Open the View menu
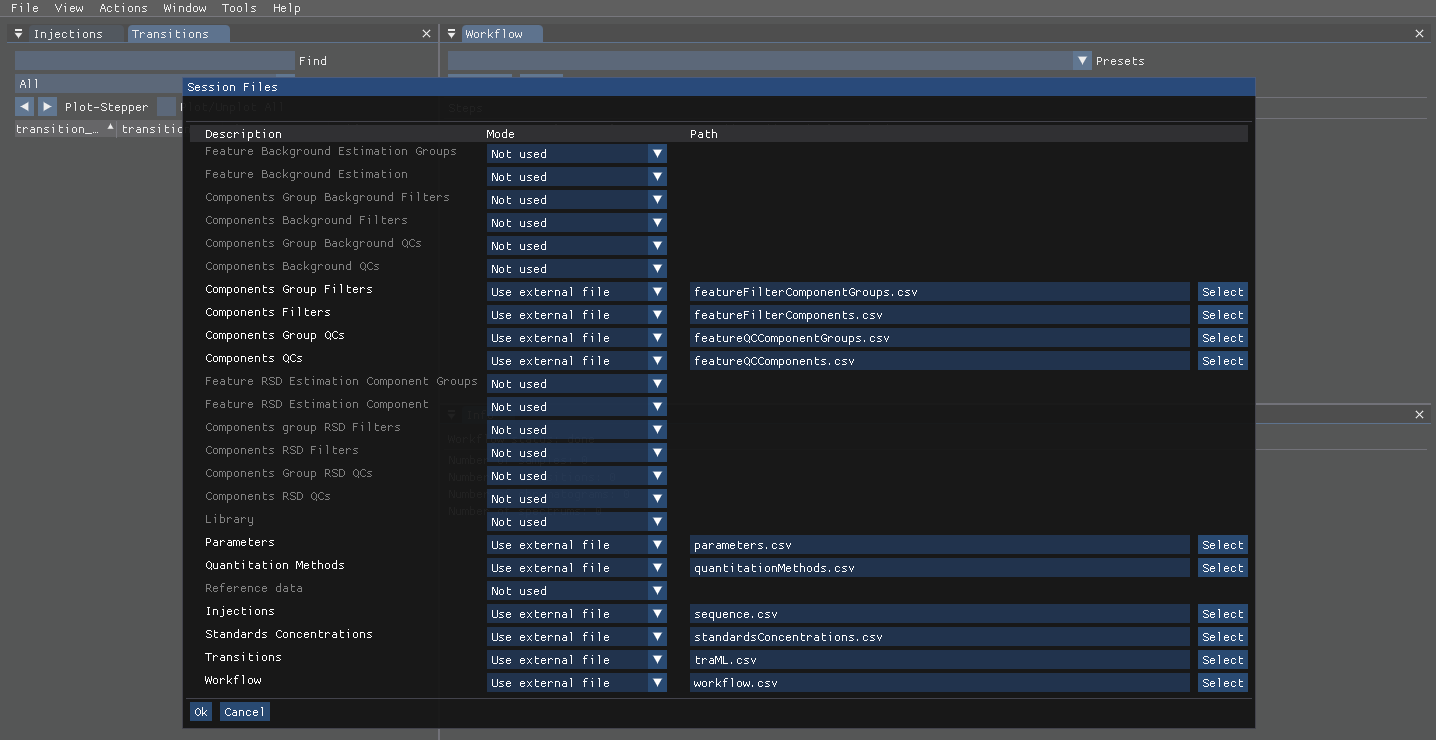 click(69, 8)
